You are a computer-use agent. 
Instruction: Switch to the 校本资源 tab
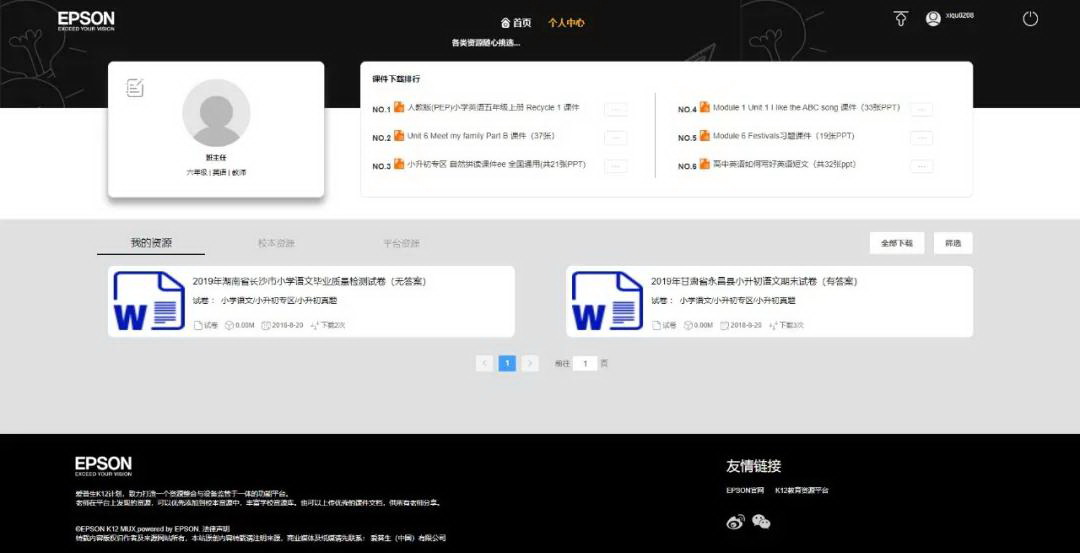[276, 243]
